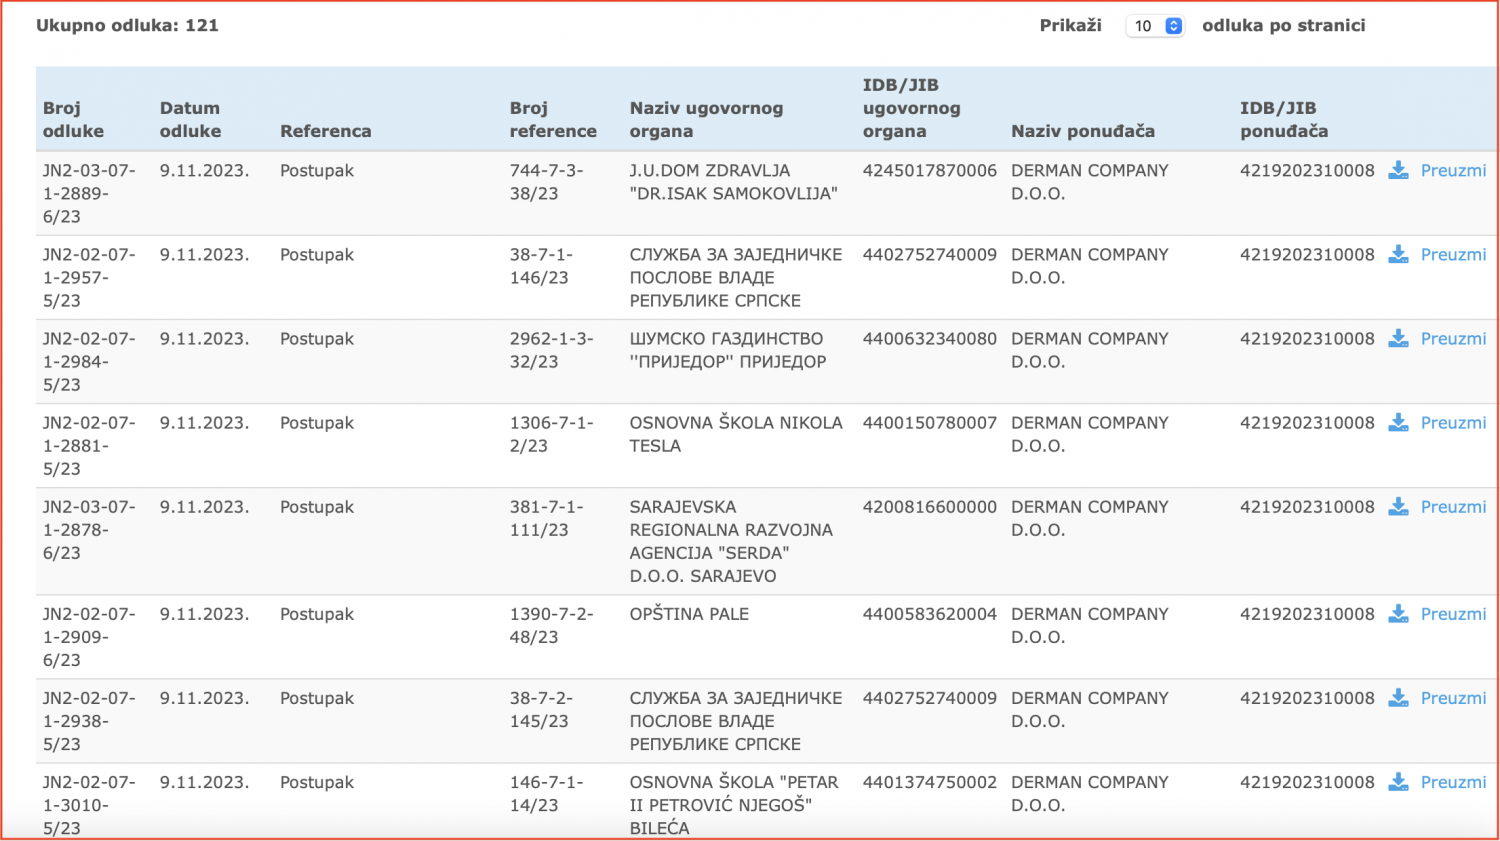Click the Naziv ponuđača column header

pyautogui.click(x=1083, y=131)
